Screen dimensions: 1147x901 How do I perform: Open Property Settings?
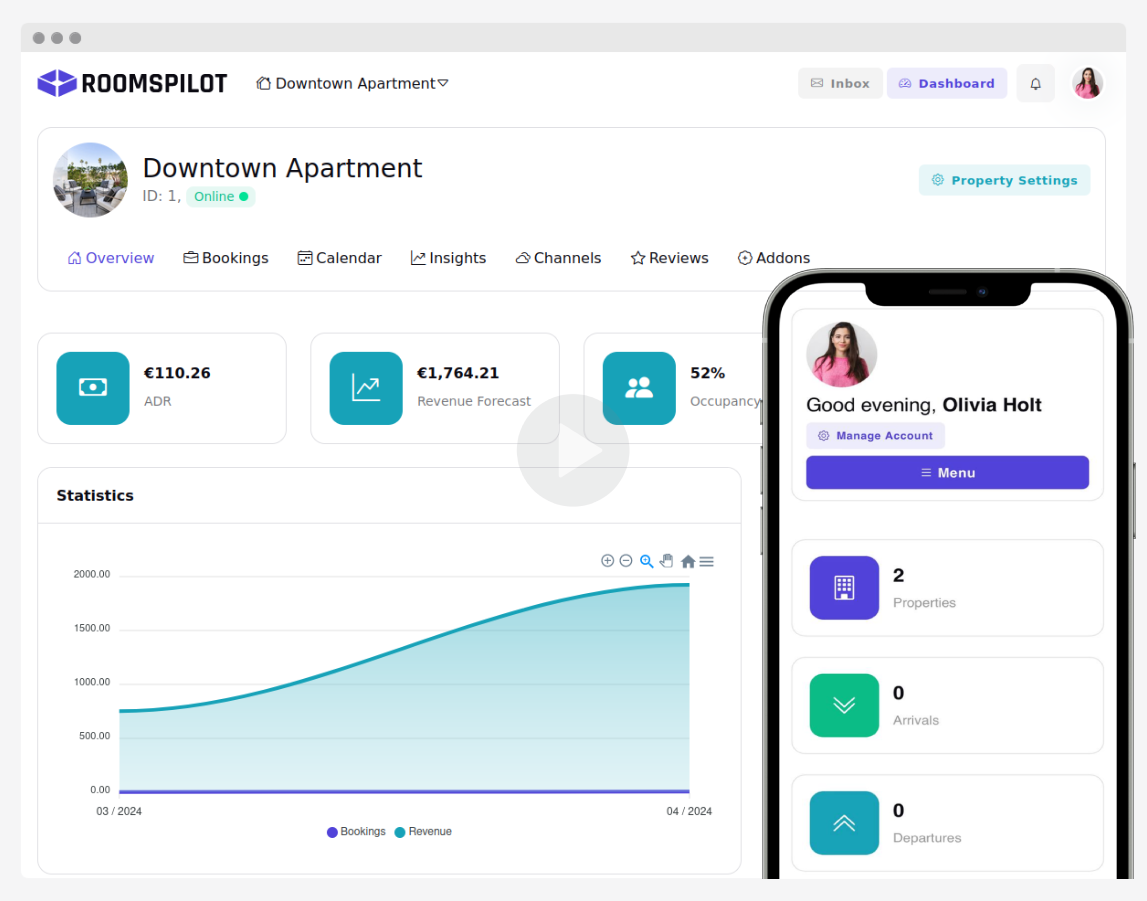click(x=1004, y=180)
